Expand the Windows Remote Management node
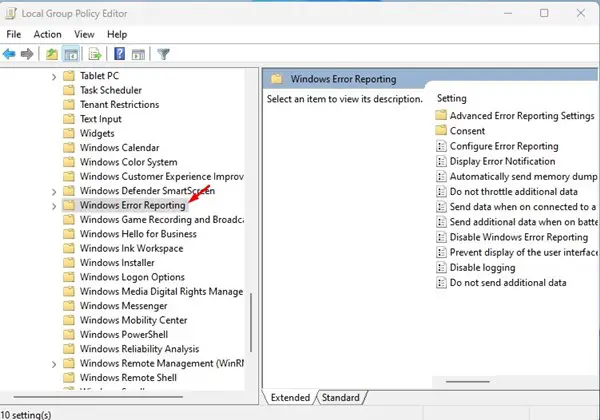The image size is (600, 420). point(54,364)
